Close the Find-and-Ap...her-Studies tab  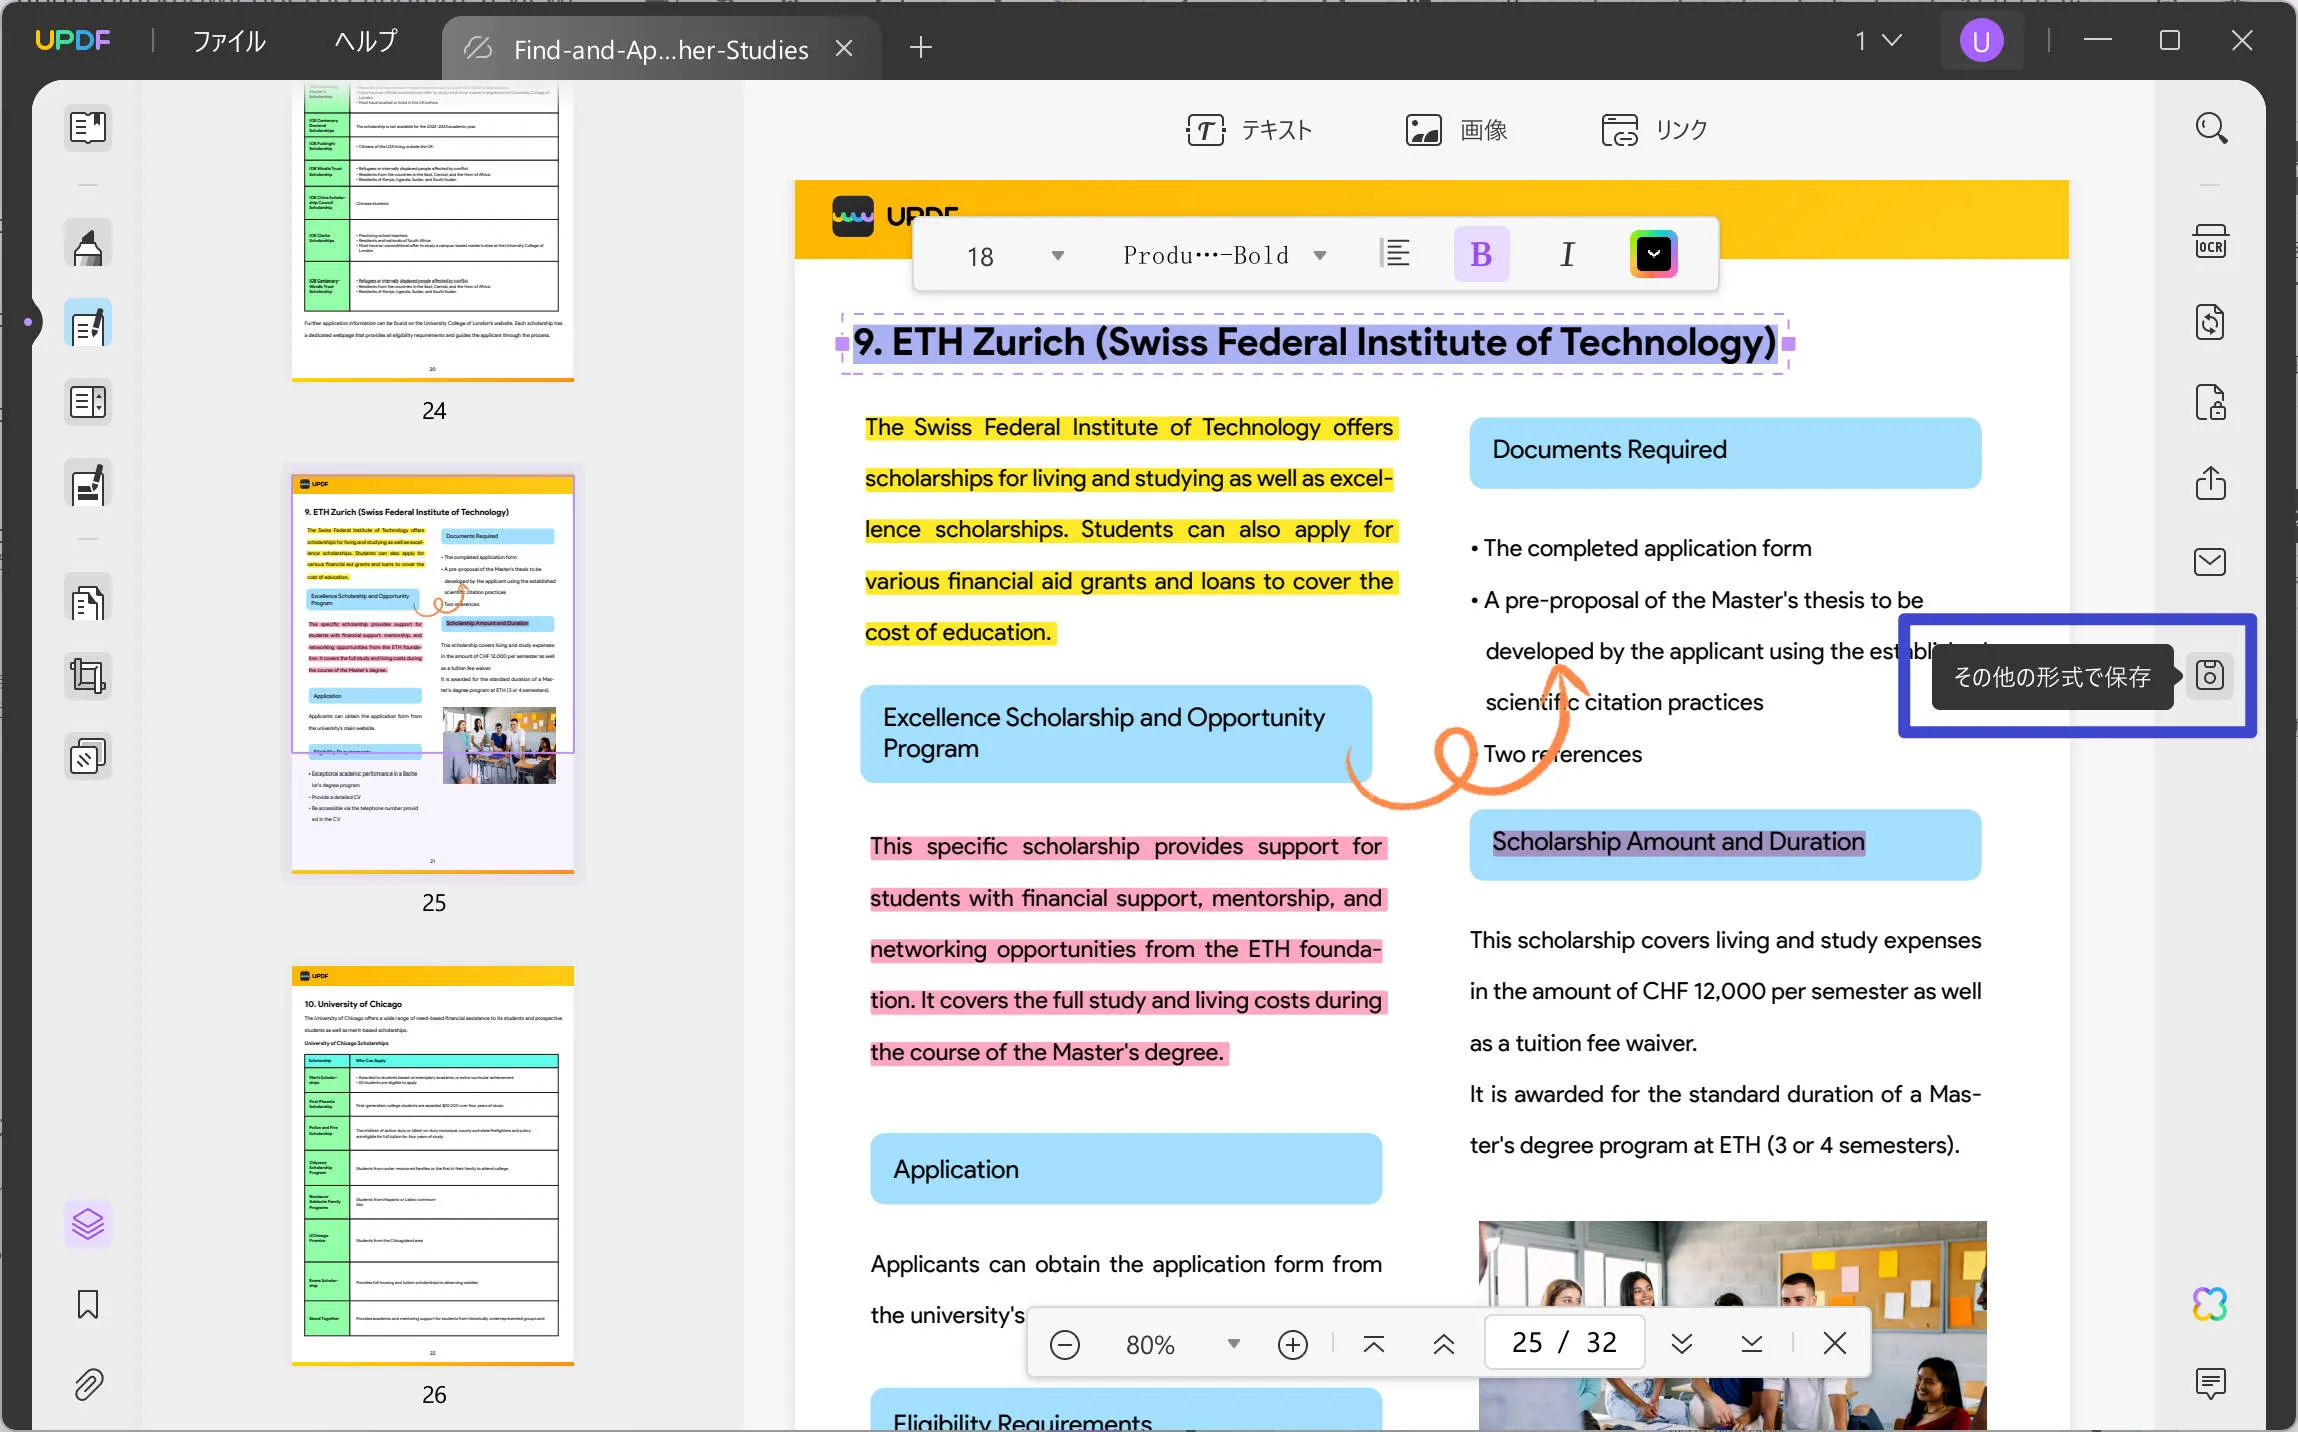844,48
